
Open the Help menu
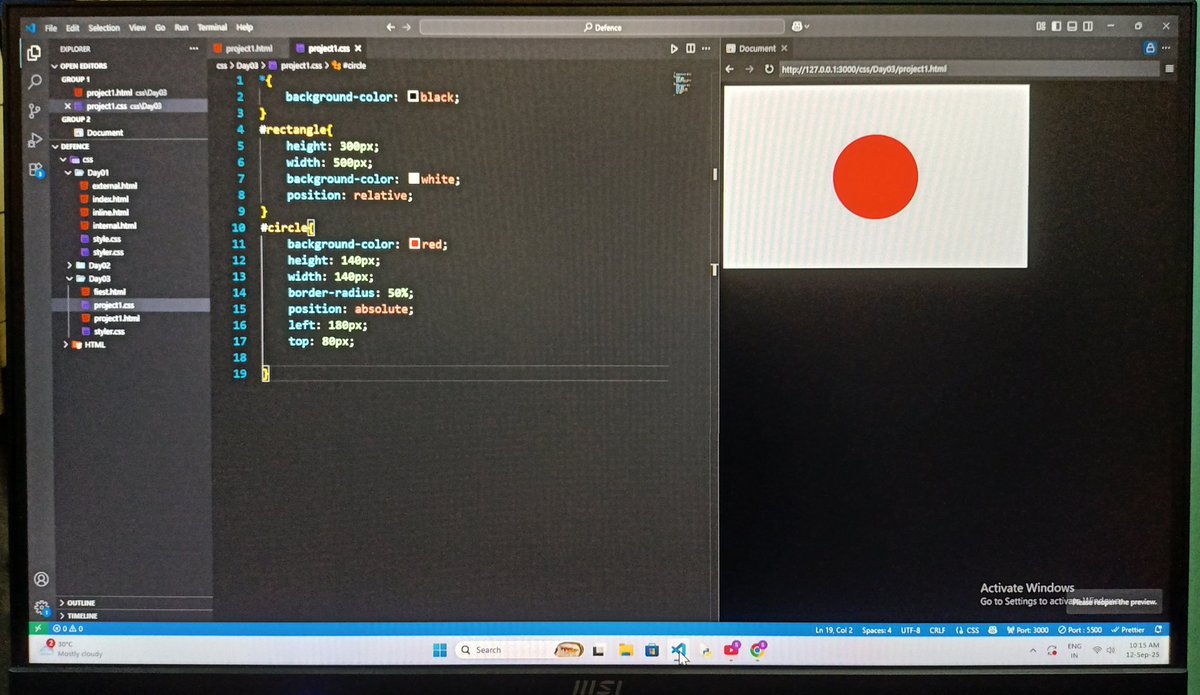(x=245, y=27)
